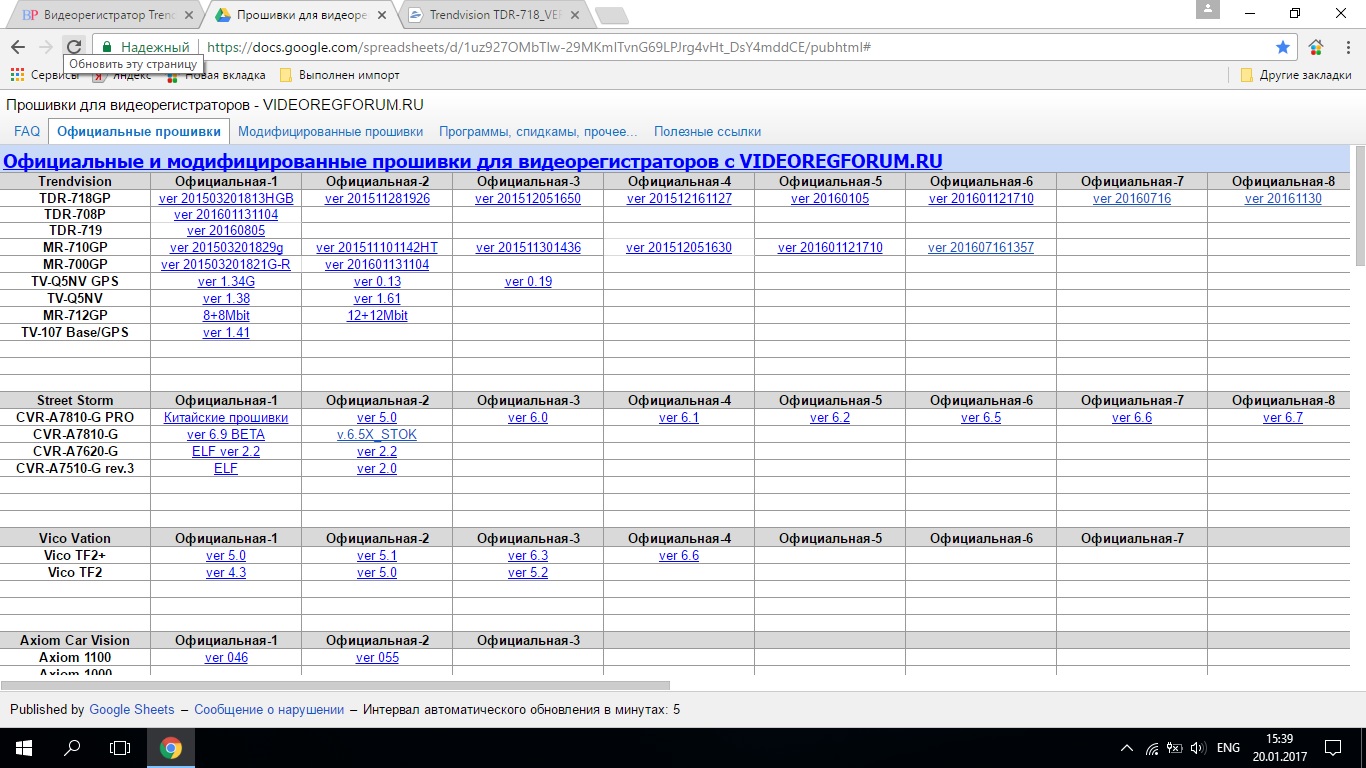Click the URL address bar

700,47
